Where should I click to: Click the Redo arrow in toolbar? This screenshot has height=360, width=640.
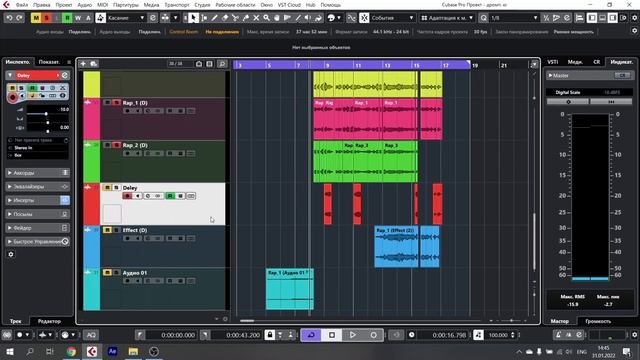[x=19, y=18]
